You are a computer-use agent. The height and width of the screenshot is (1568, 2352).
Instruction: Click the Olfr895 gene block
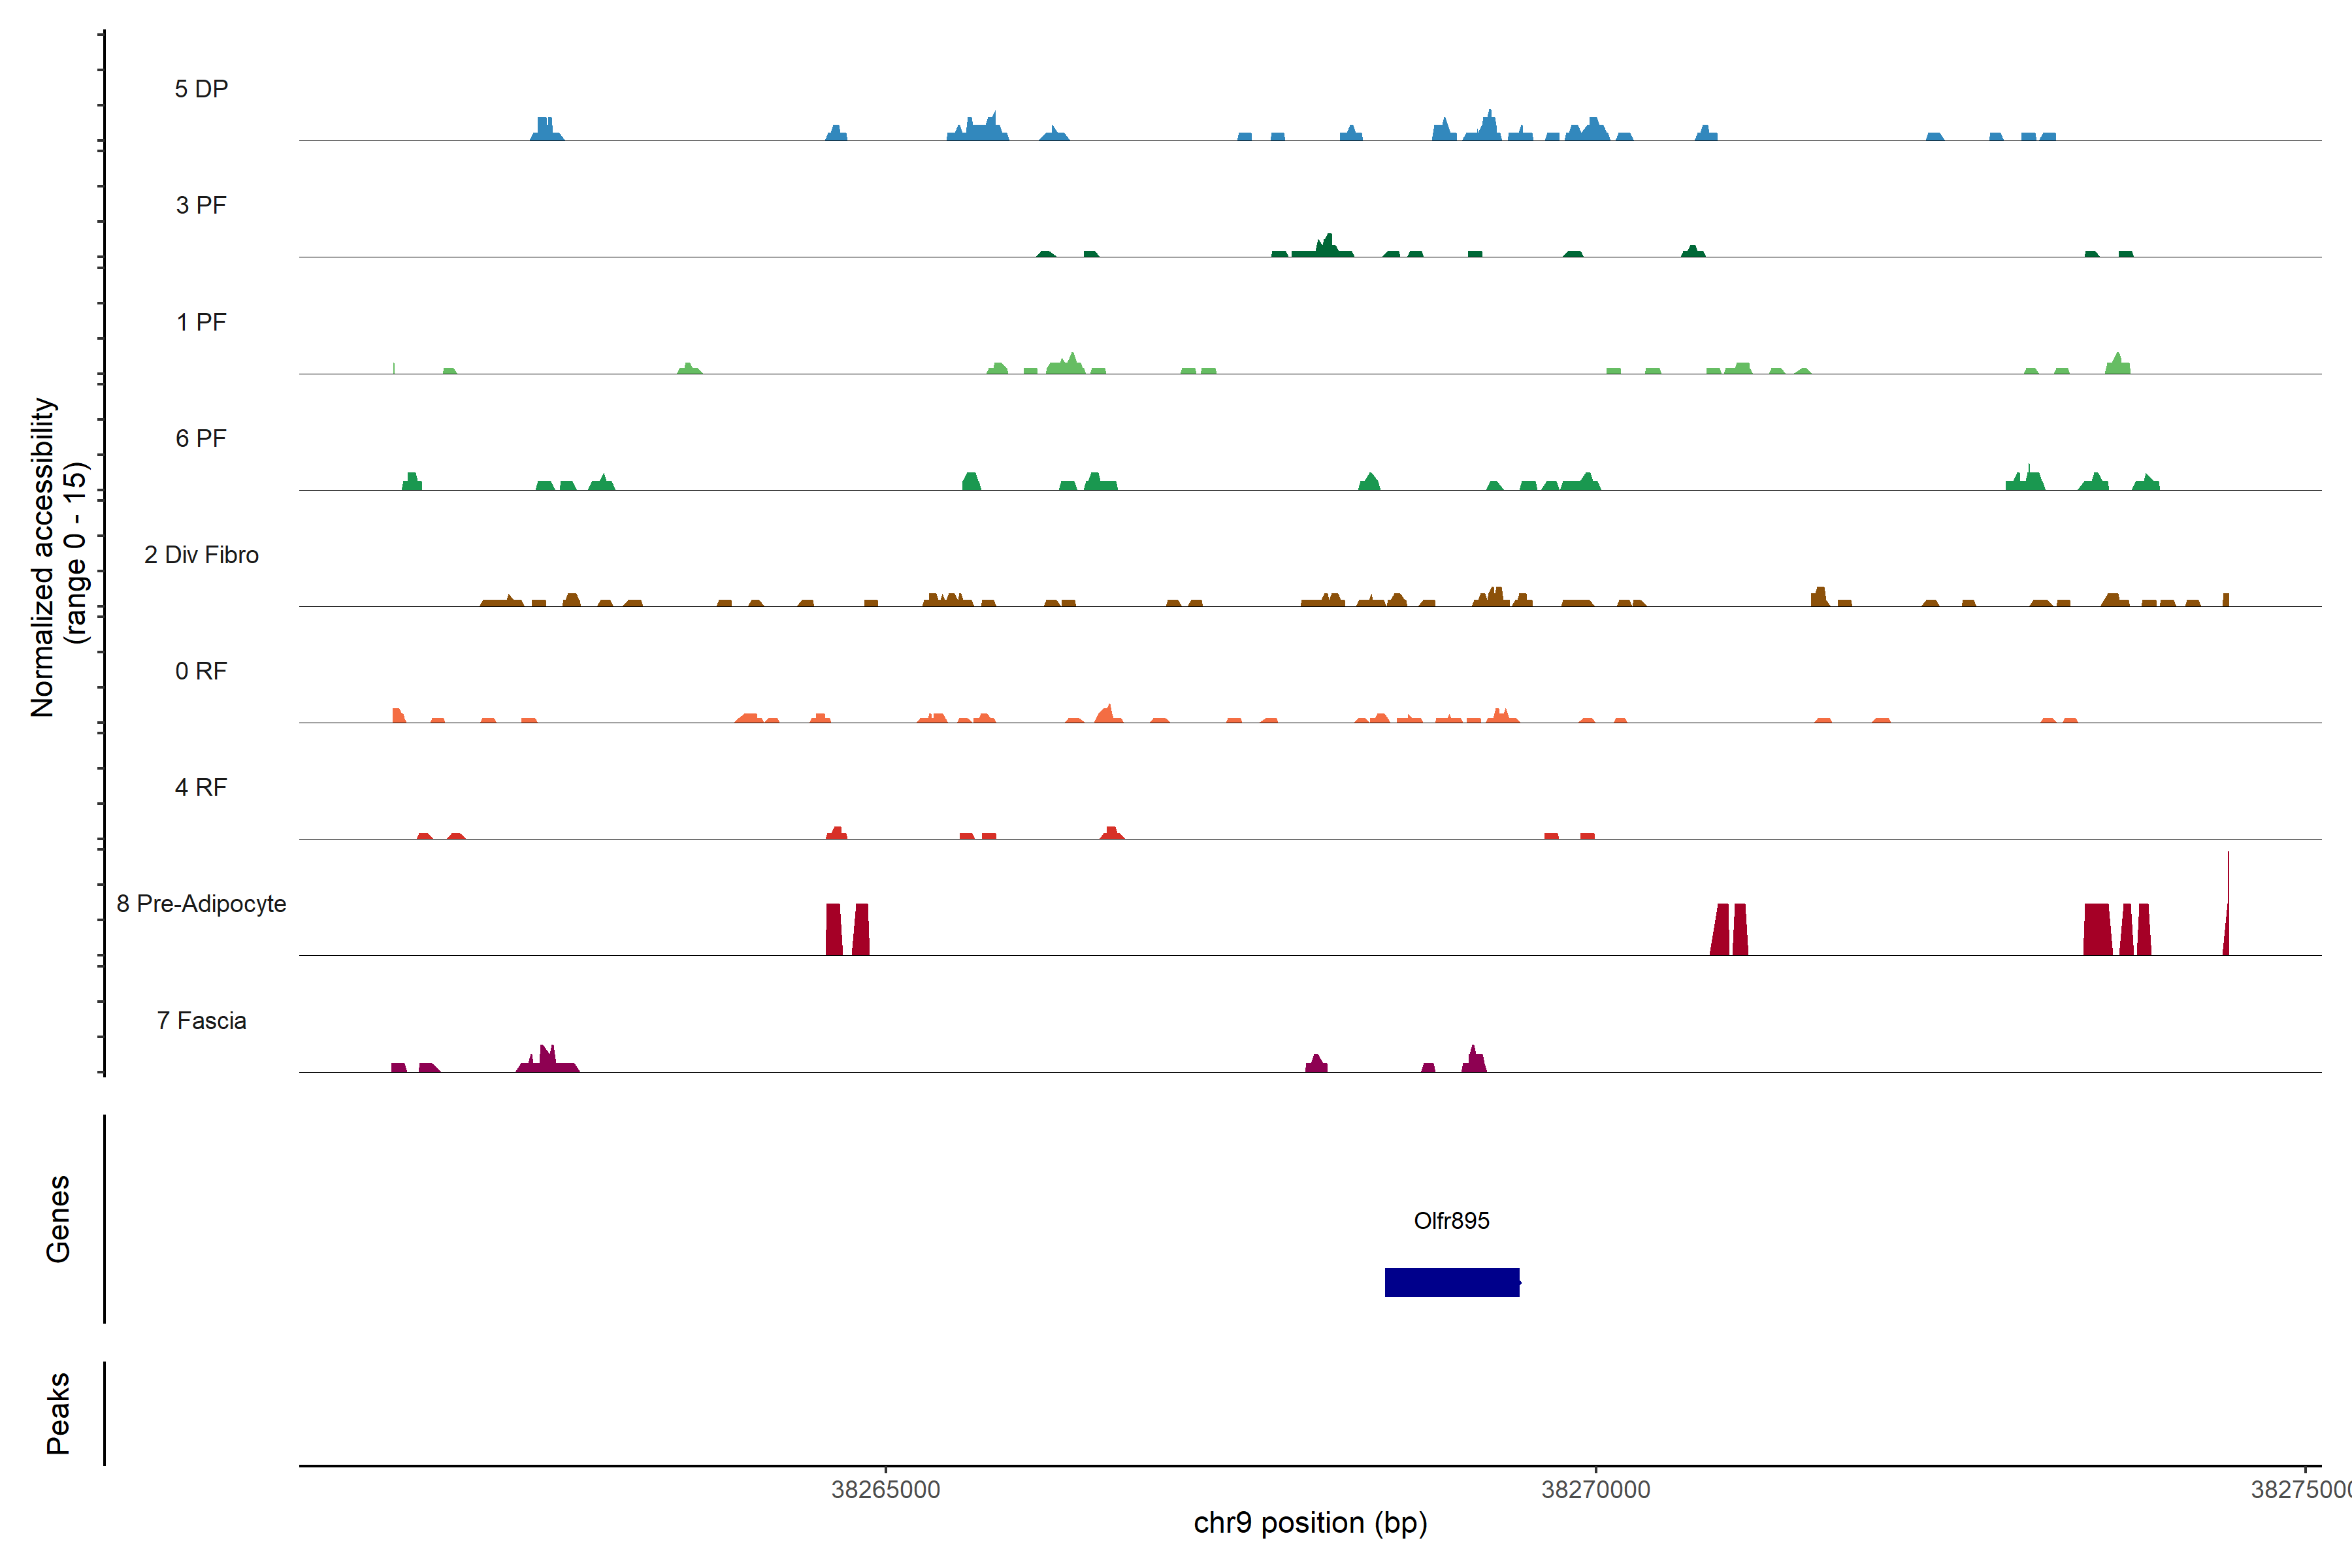pos(1451,1282)
